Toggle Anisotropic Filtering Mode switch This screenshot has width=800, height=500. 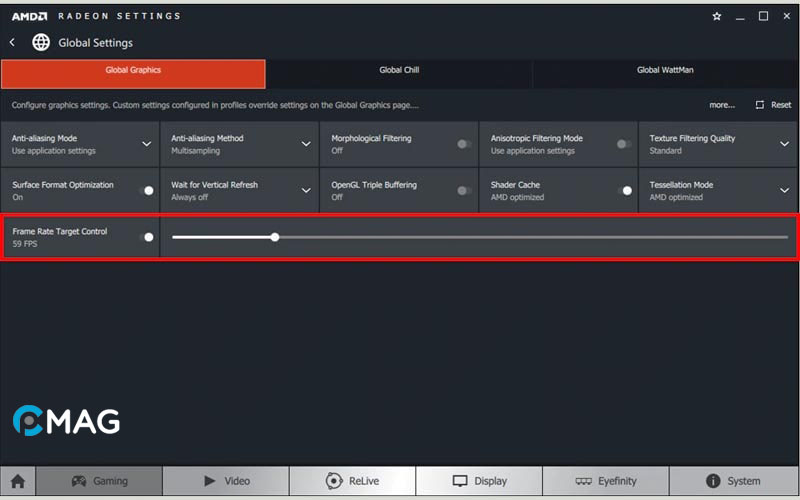coord(623,144)
